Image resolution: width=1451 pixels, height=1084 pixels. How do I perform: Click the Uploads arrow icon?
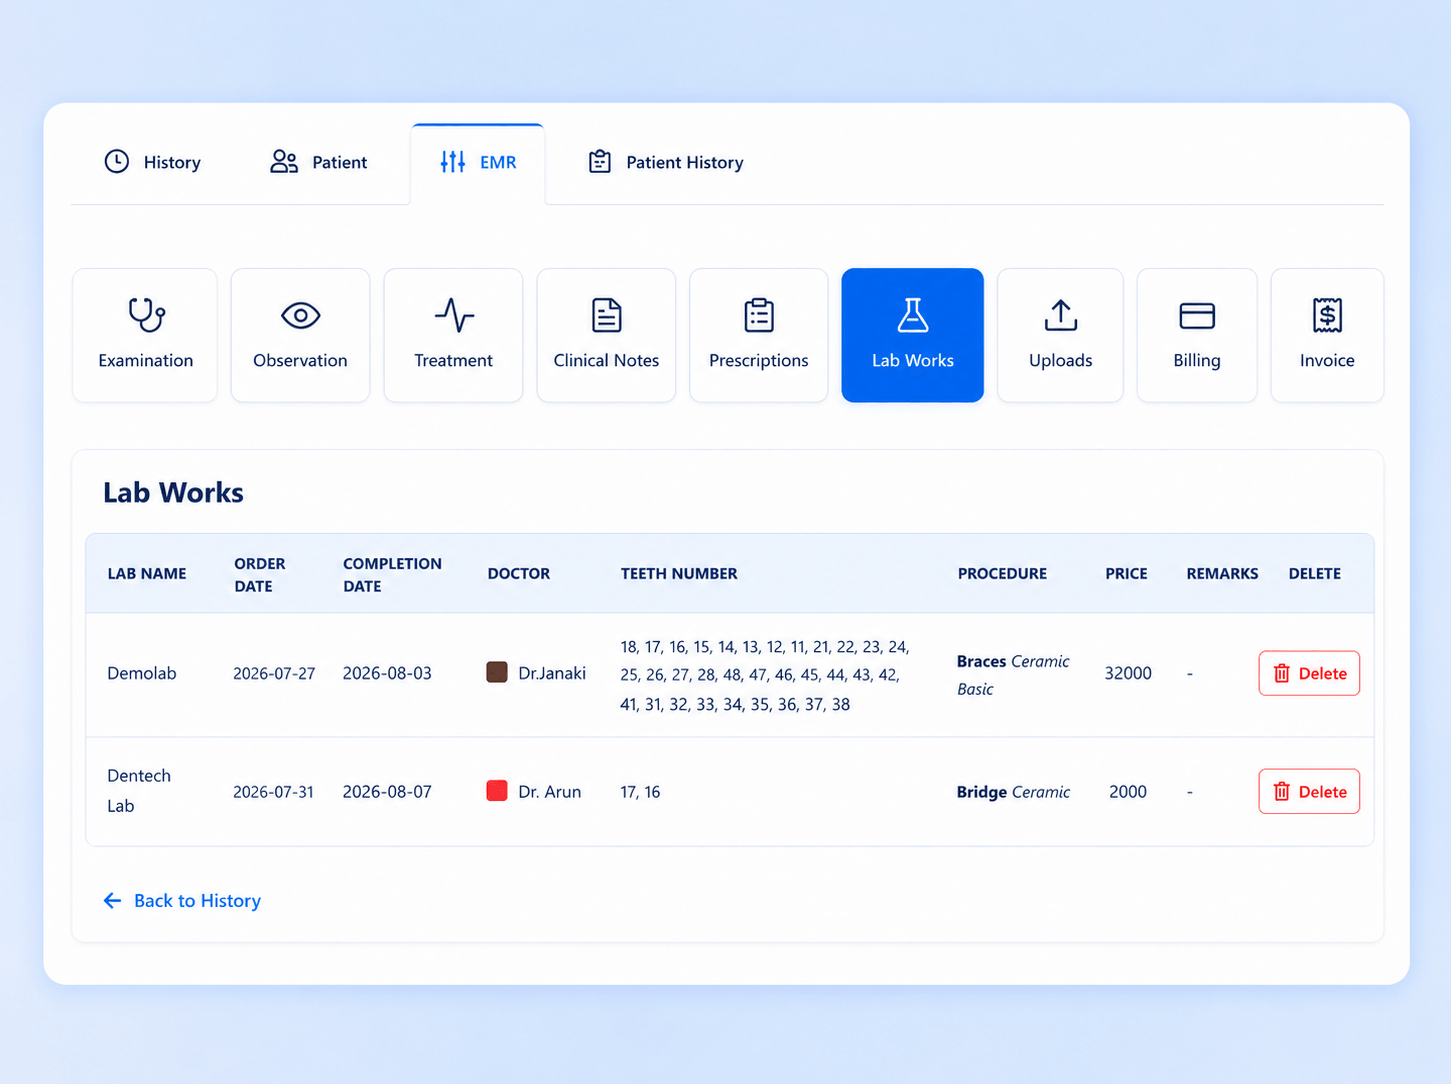(x=1061, y=315)
